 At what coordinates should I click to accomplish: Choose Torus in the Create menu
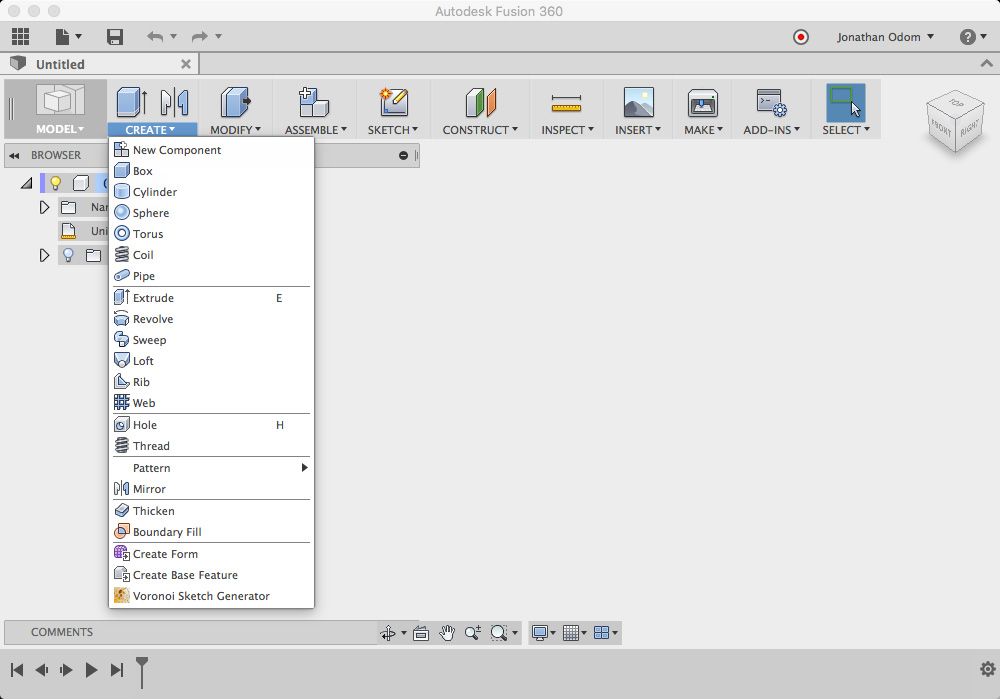click(212, 234)
